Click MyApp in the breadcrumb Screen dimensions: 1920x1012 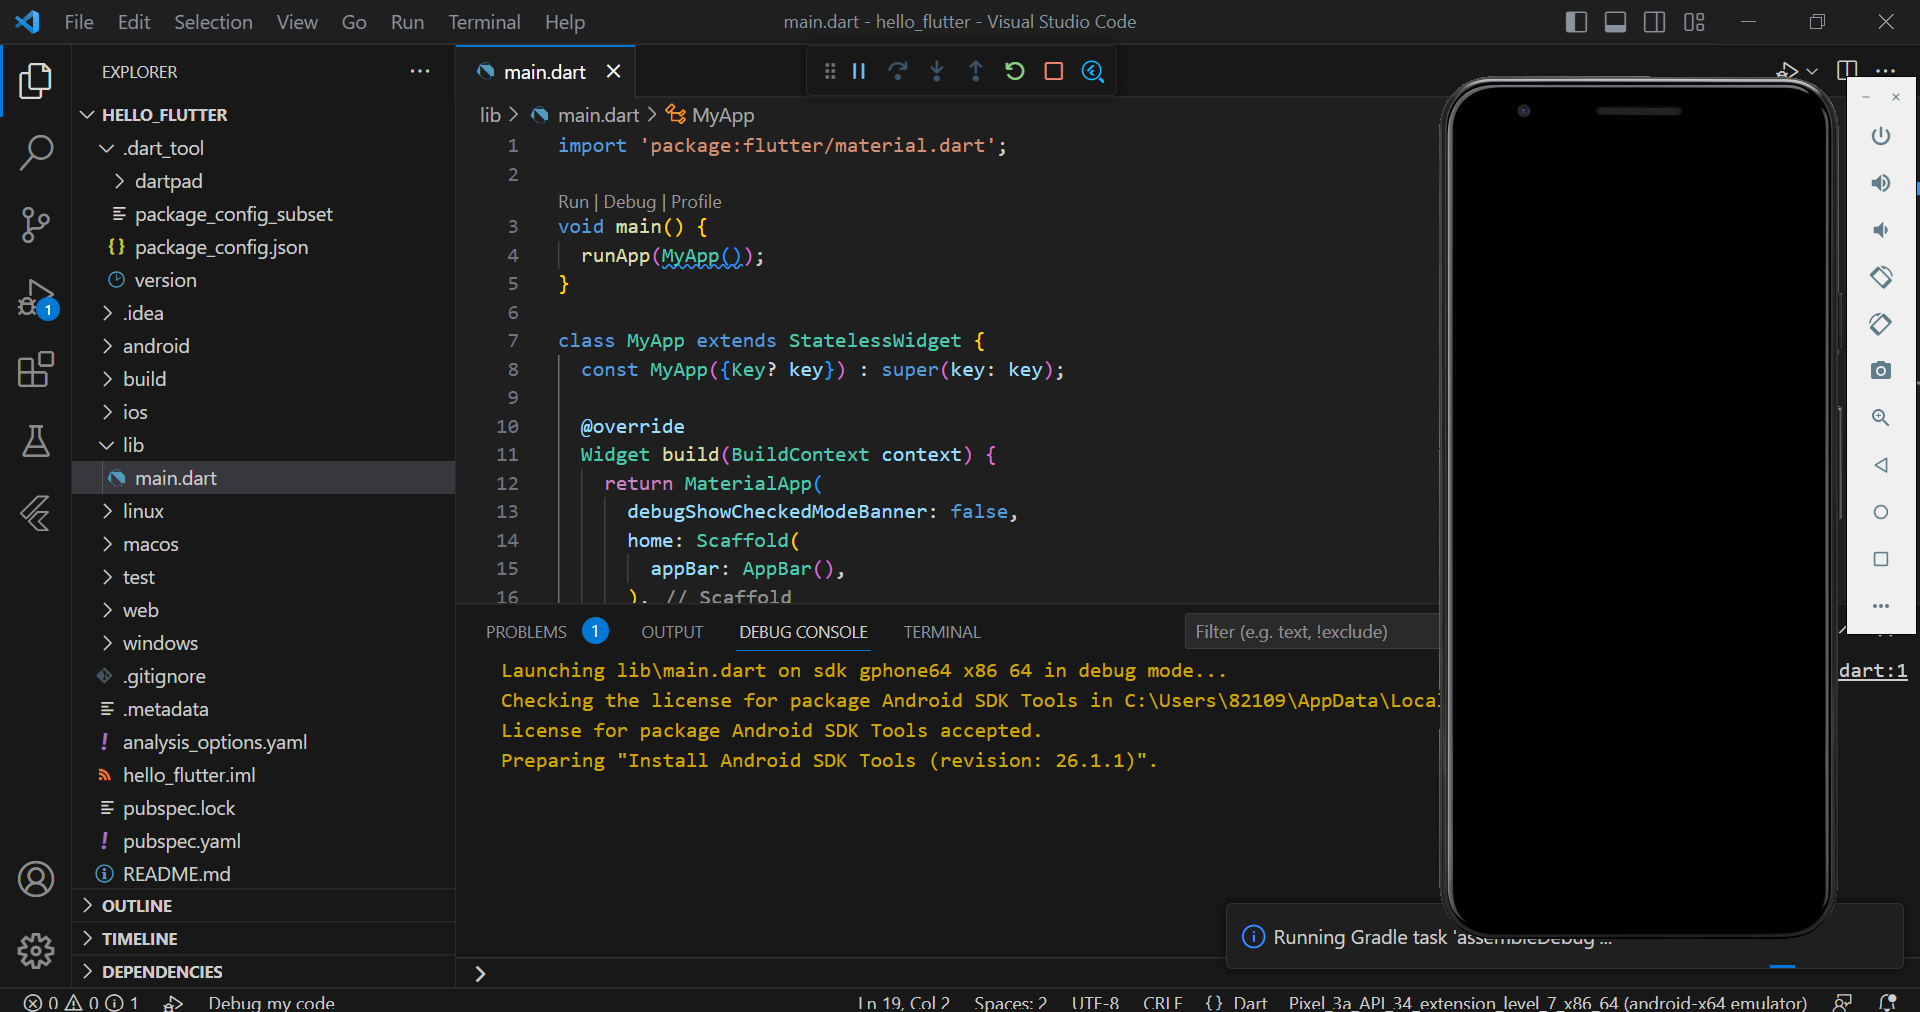[x=723, y=115]
